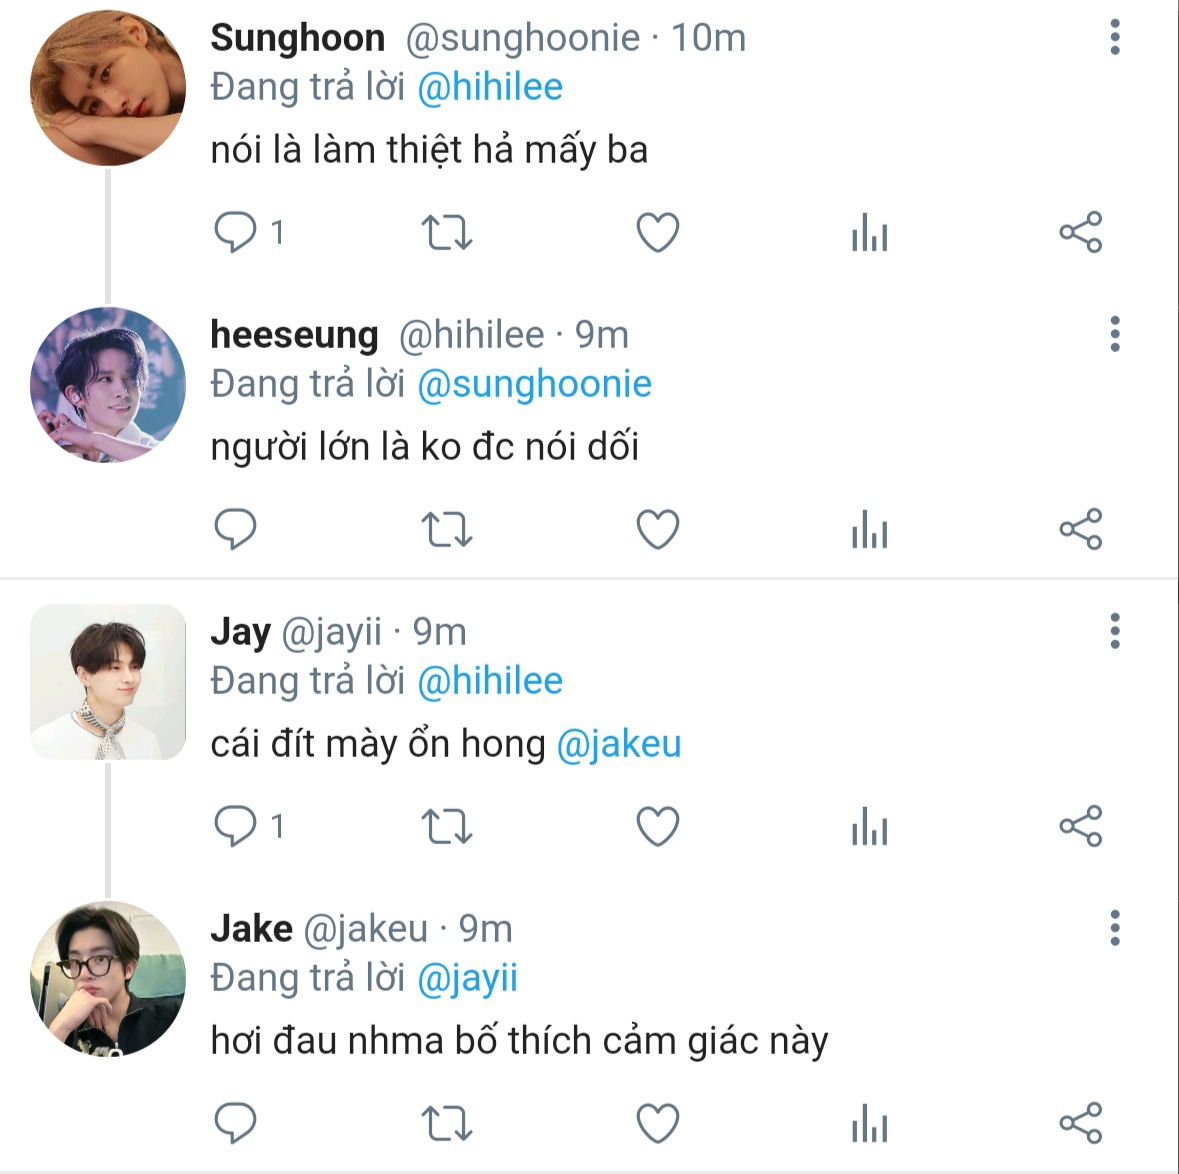Open @sunghoonie link in heeseung's reply line

tap(533, 384)
